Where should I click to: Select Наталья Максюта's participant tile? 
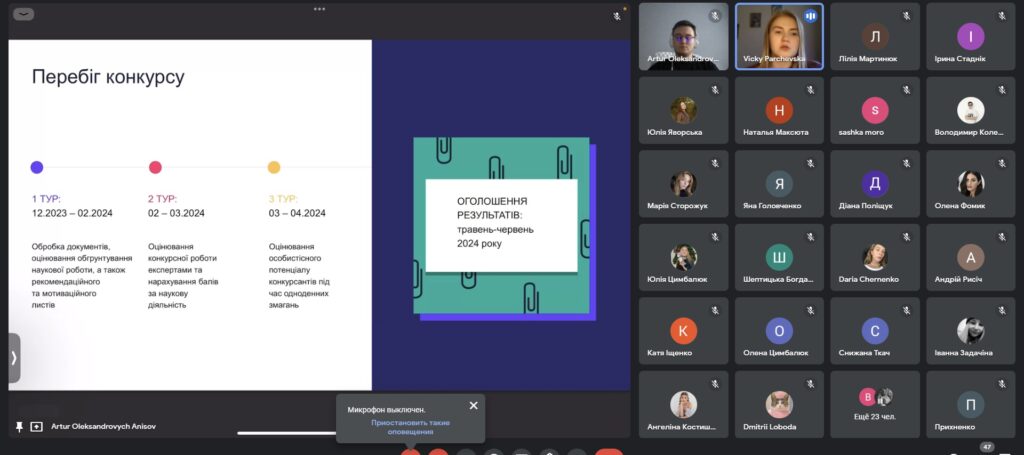(779, 110)
